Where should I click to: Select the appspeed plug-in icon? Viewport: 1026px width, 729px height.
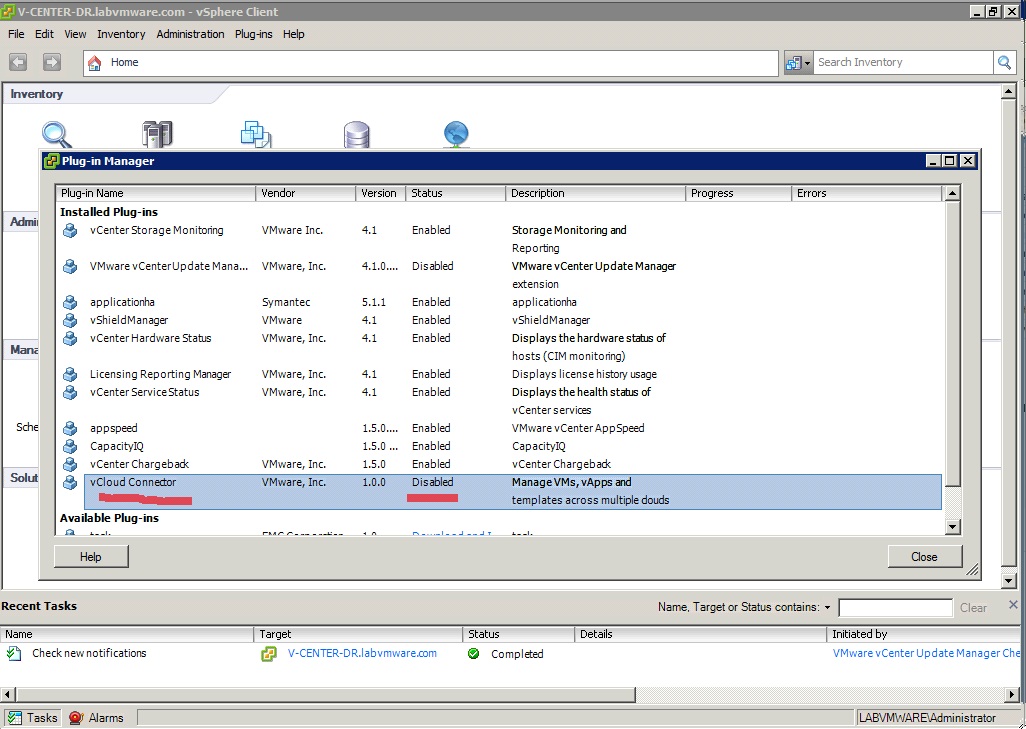[70, 428]
